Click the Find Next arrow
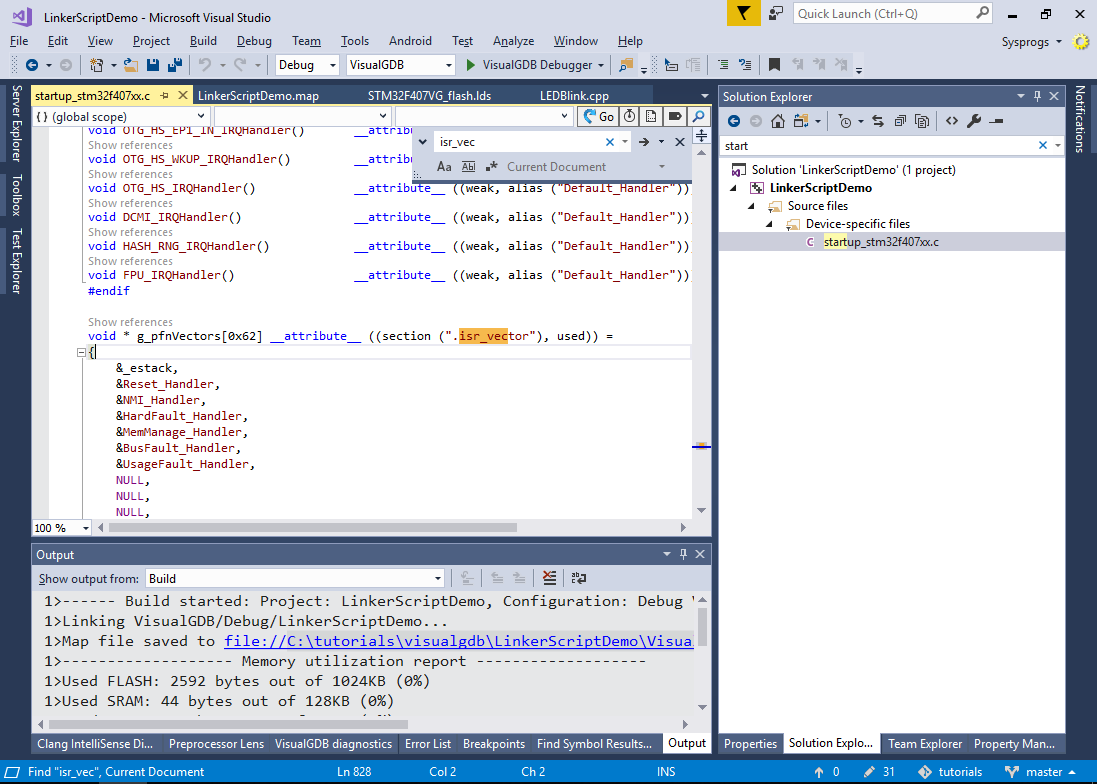The width and height of the screenshot is (1097, 784). 644,142
